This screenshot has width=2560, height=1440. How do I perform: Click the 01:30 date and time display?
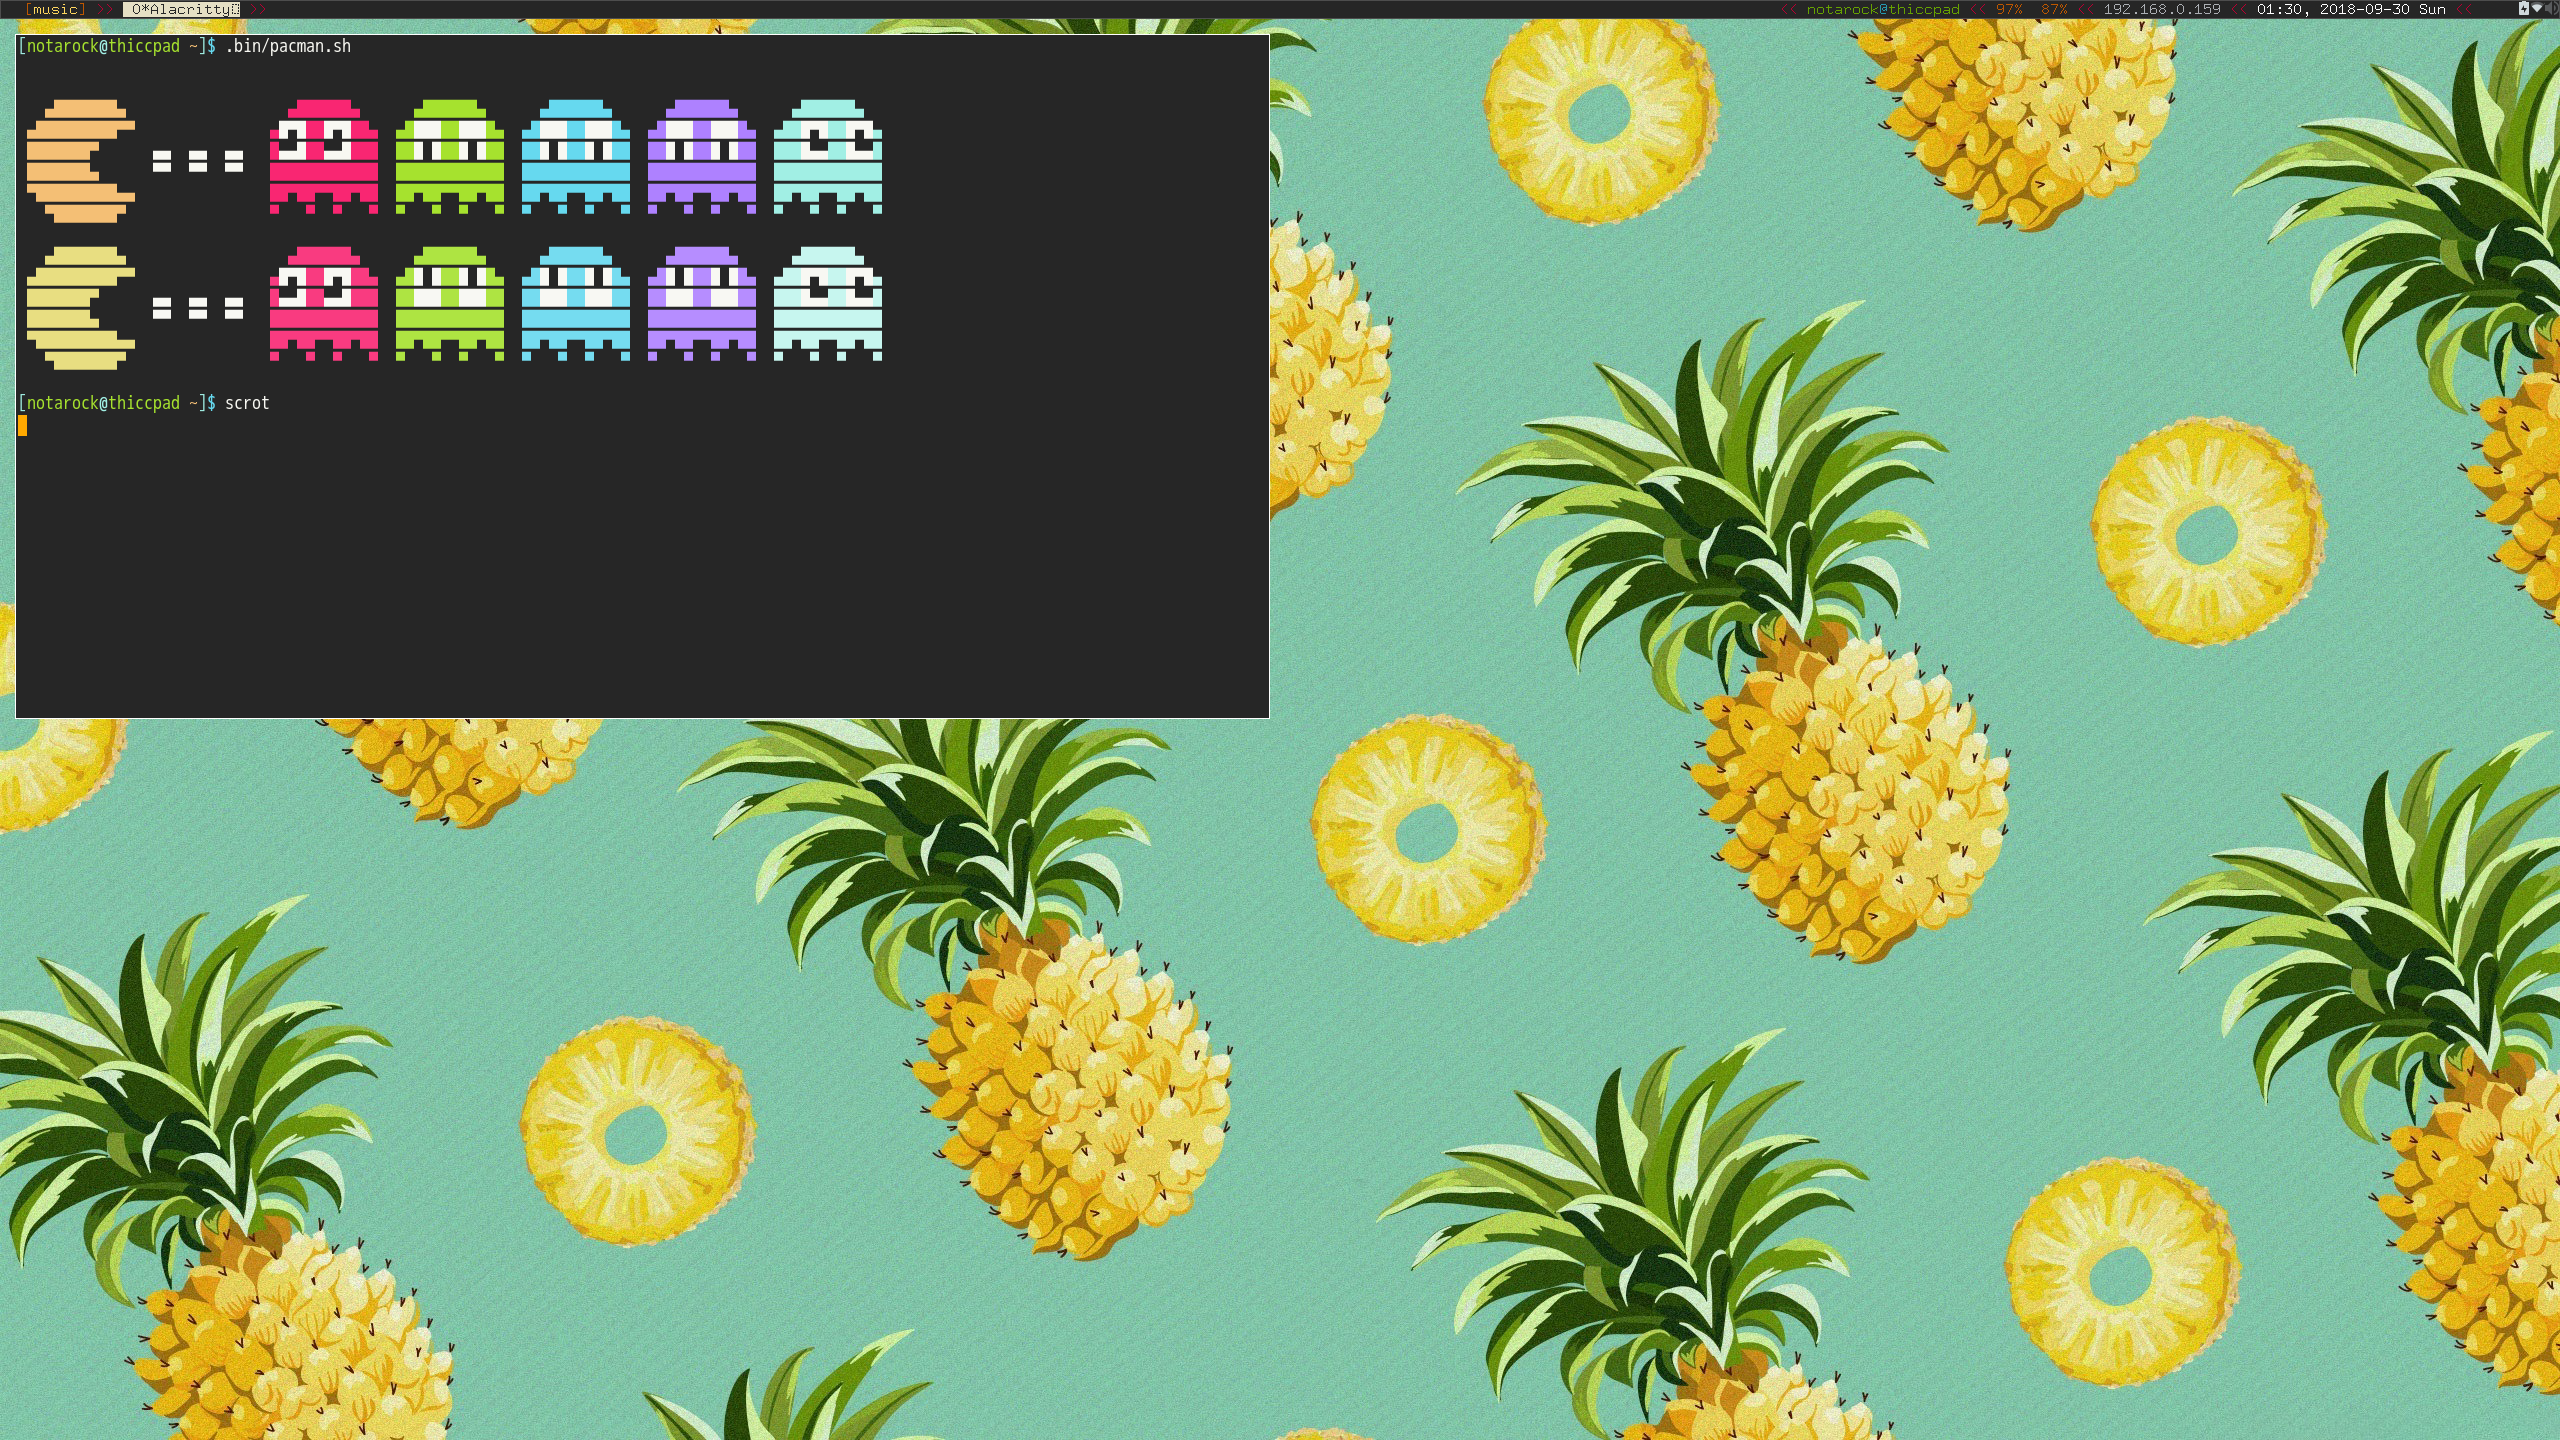click(2350, 9)
